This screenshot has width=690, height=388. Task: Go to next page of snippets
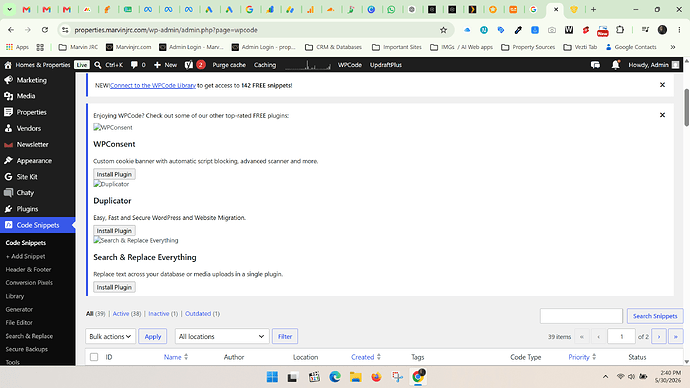coord(659,337)
